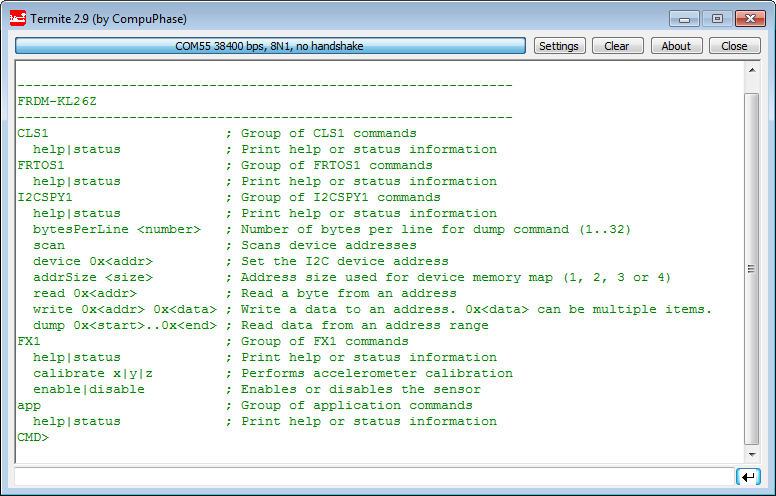776x496 pixels.
Task: Click the CMD> prompt line
Action: (33, 437)
